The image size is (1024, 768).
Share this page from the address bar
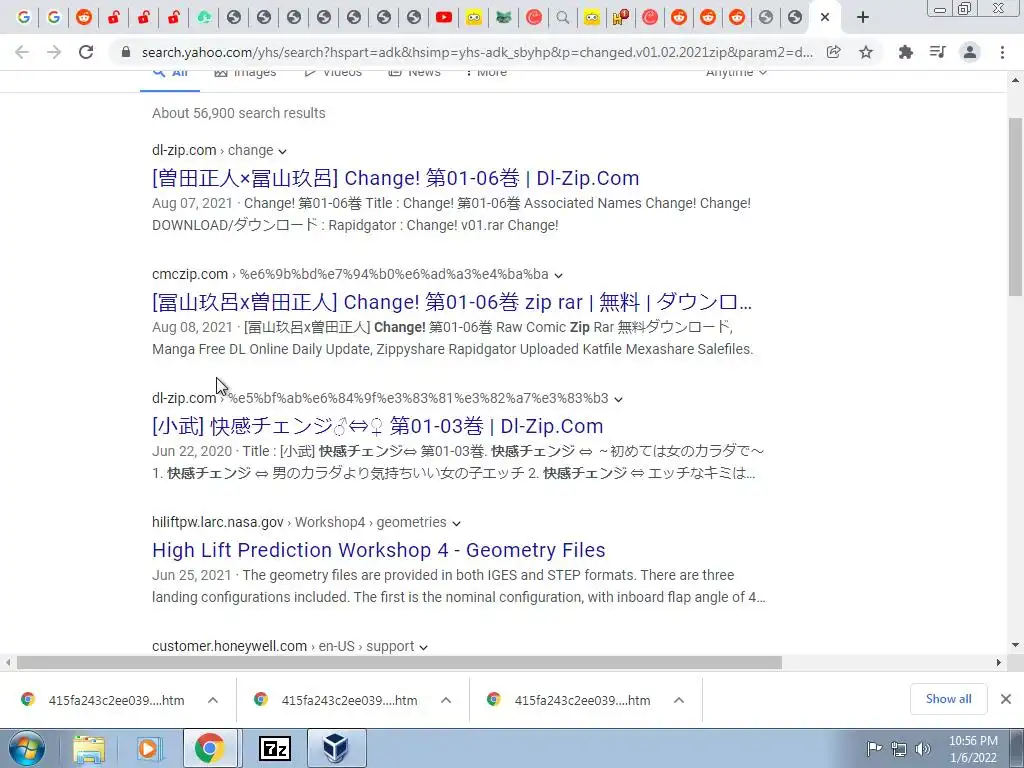click(x=833, y=52)
